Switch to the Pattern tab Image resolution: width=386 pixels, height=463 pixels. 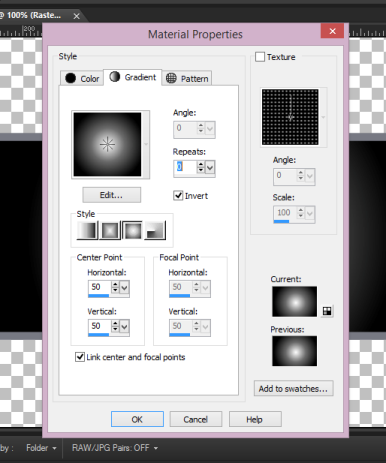click(x=187, y=79)
